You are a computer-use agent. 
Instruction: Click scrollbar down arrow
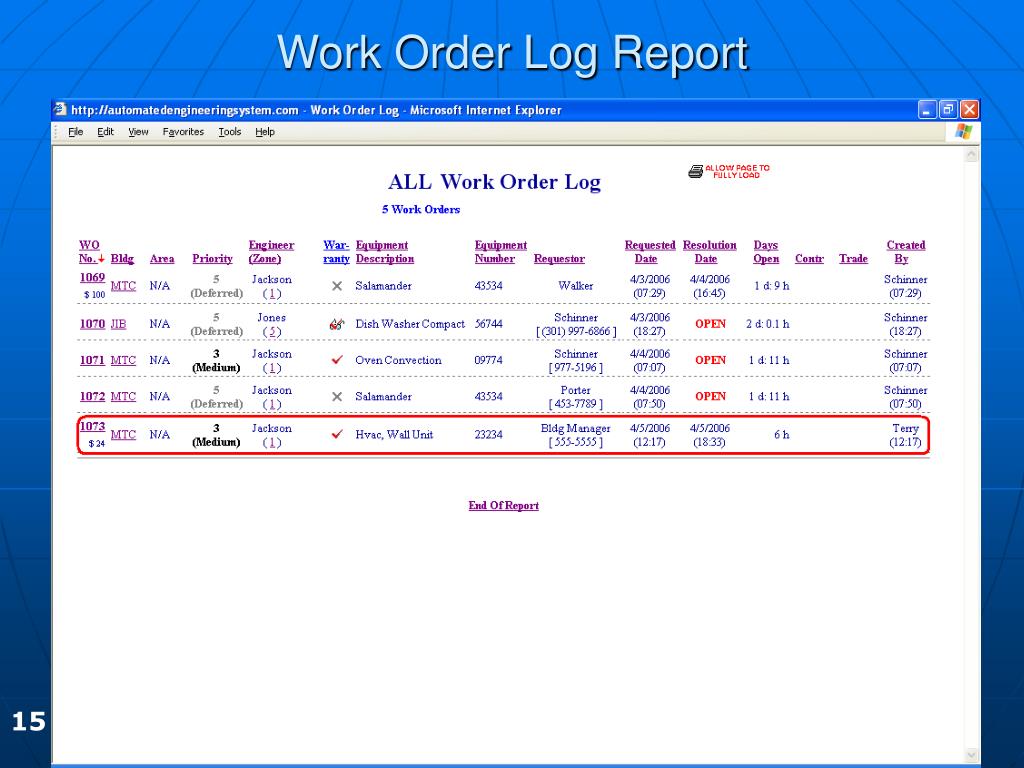click(971, 755)
